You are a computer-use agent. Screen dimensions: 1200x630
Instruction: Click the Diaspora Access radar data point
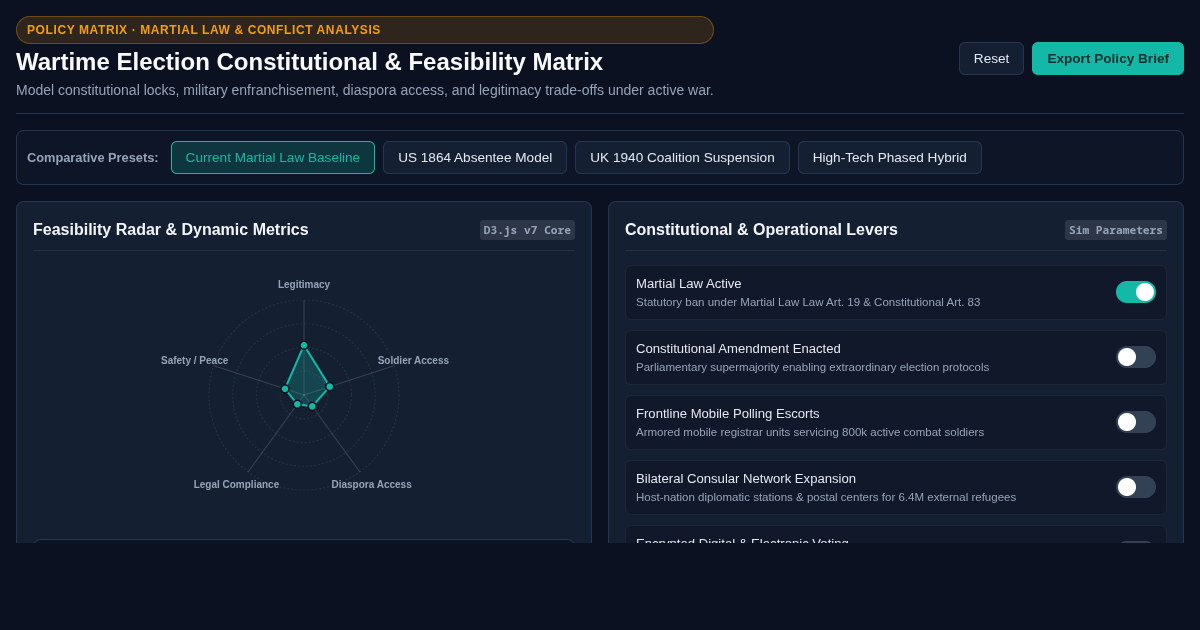[312, 406]
